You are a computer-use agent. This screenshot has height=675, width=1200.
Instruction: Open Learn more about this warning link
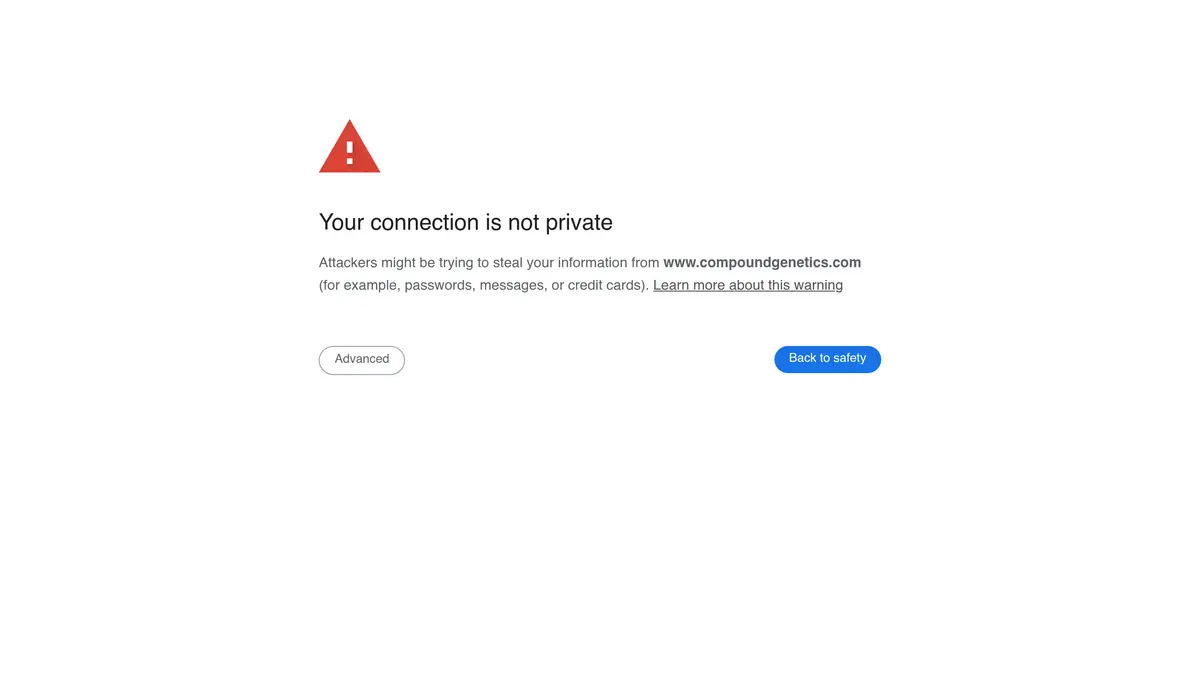pyautogui.click(x=748, y=285)
